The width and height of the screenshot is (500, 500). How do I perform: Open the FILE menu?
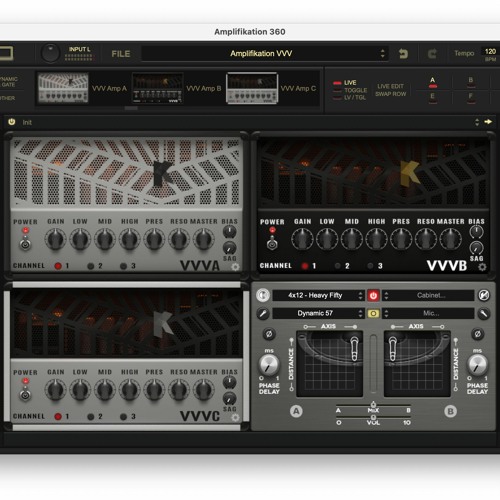pyautogui.click(x=121, y=54)
